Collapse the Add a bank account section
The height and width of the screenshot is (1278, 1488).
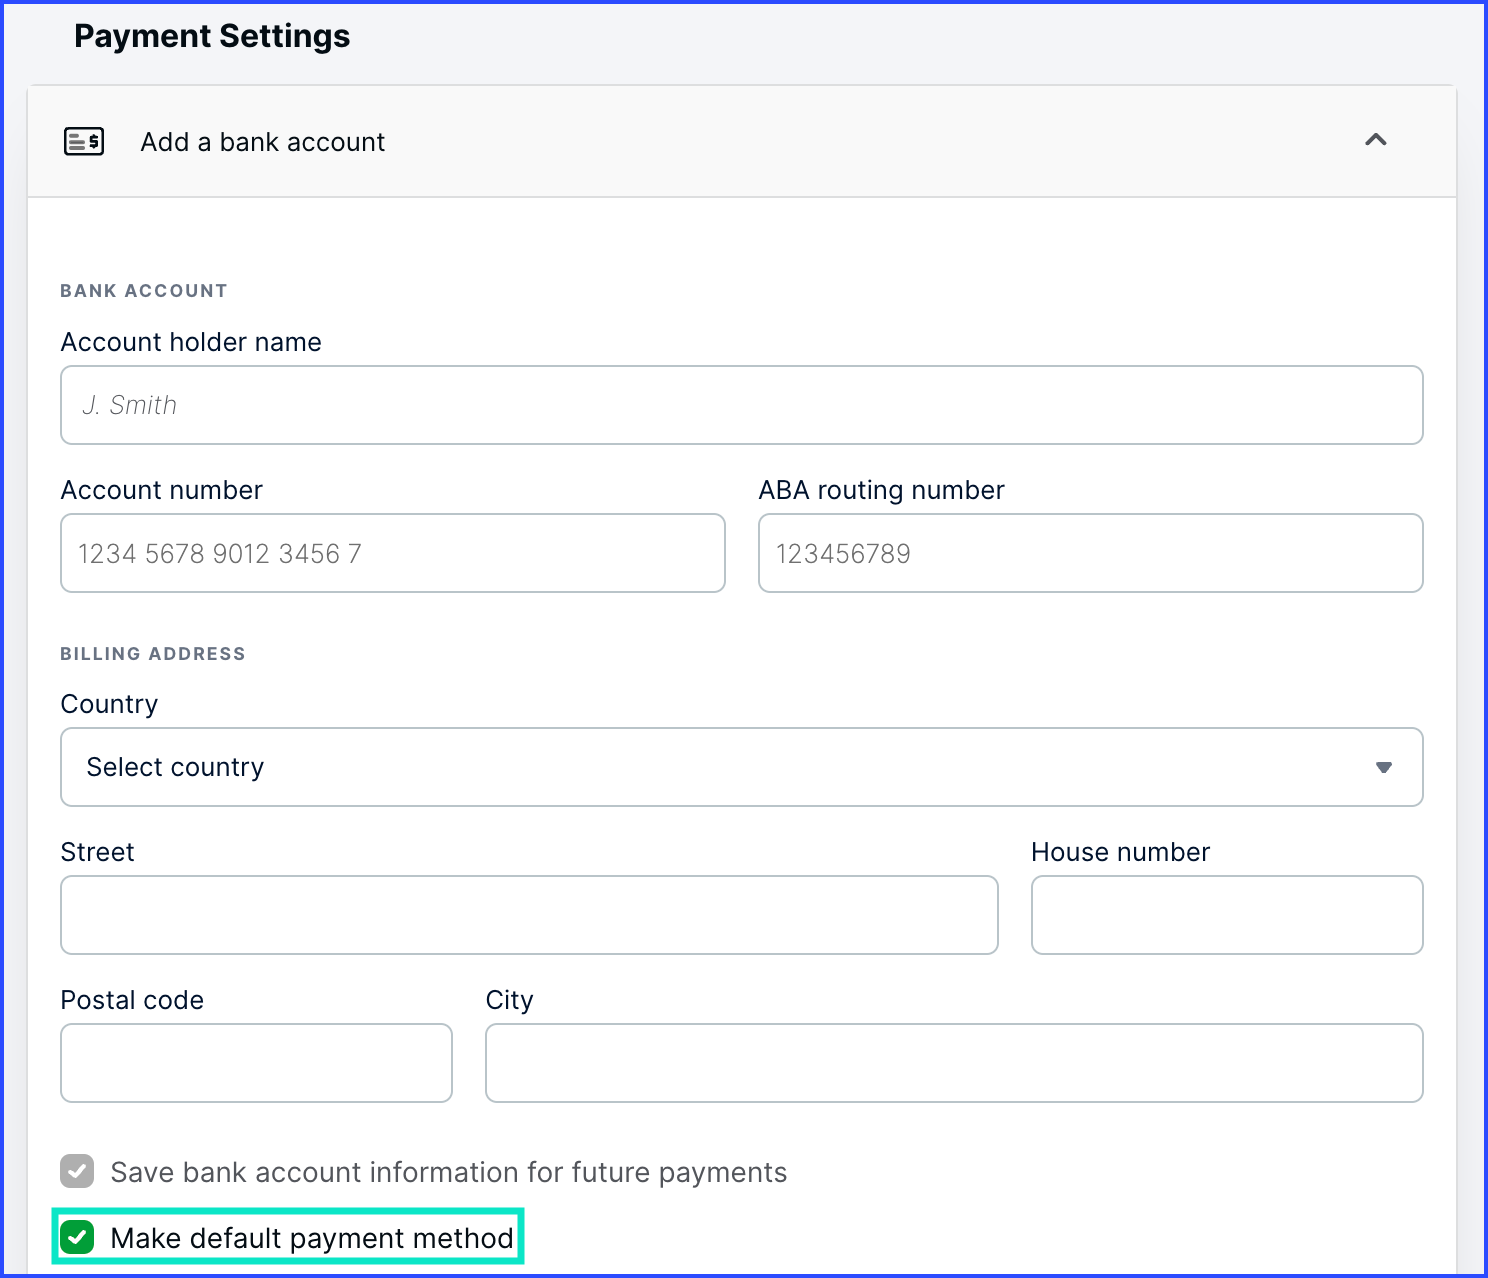pos(1375,141)
